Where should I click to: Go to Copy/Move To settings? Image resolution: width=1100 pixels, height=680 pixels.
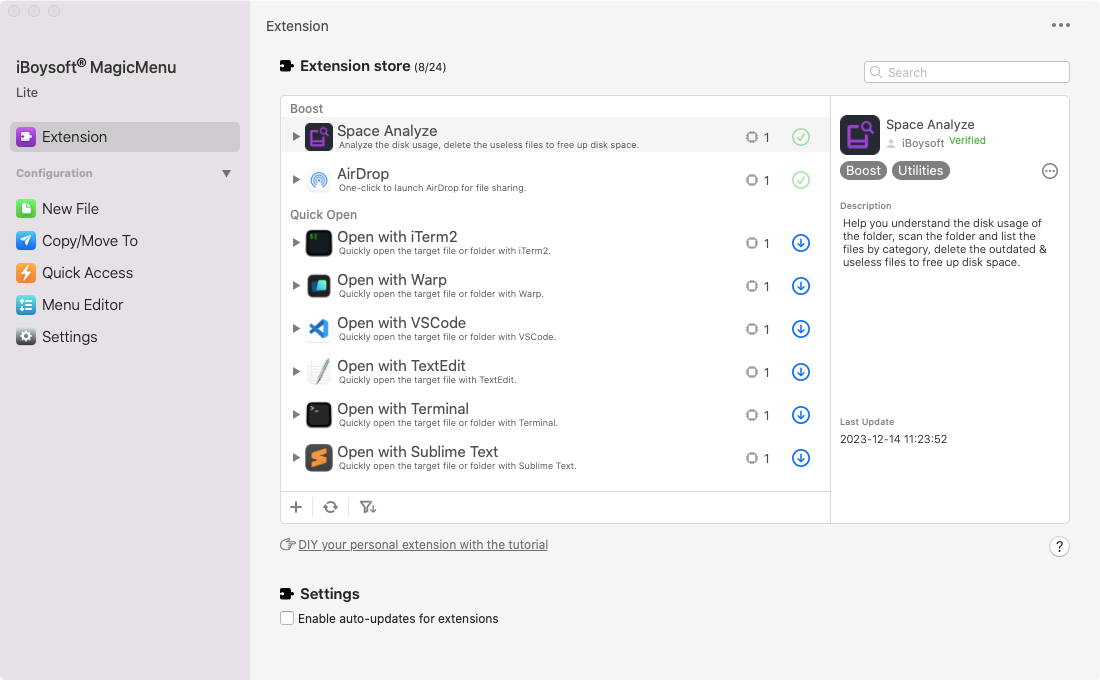click(x=77, y=241)
